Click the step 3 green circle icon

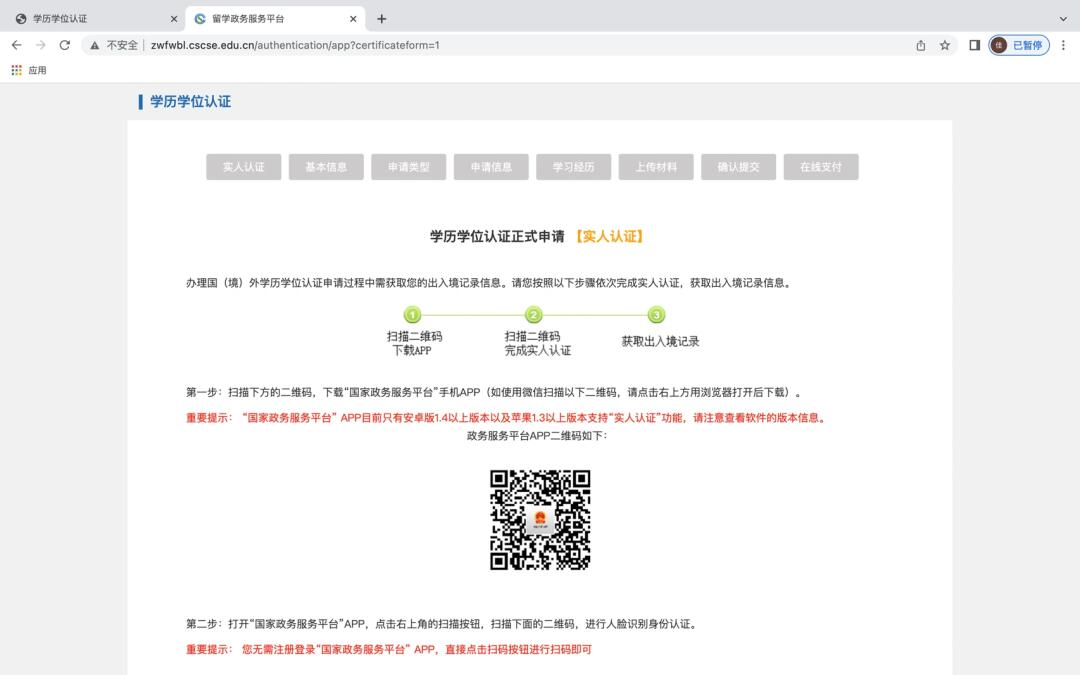pyautogui.click(x=656, y=315)
